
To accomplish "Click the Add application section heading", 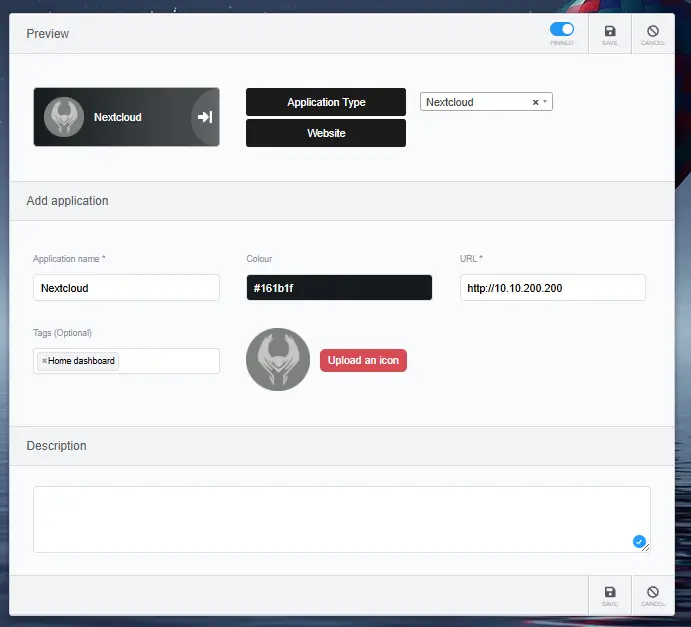I will (x=67, y=201).
